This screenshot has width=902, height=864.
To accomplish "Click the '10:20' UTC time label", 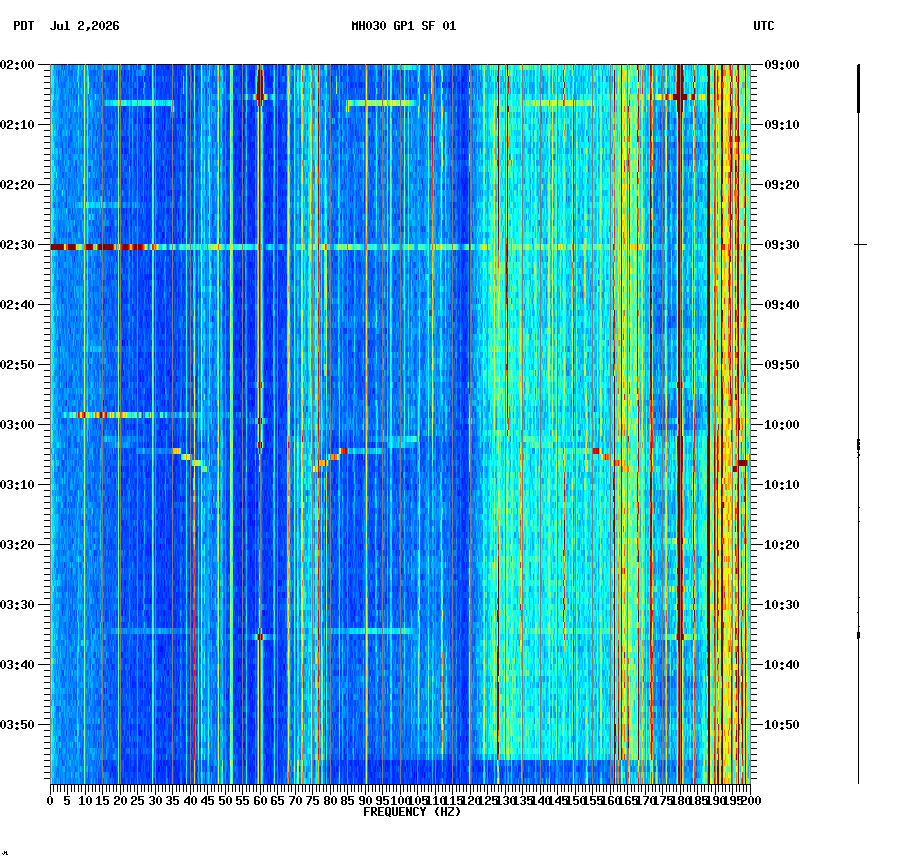I will coord(782,544).
